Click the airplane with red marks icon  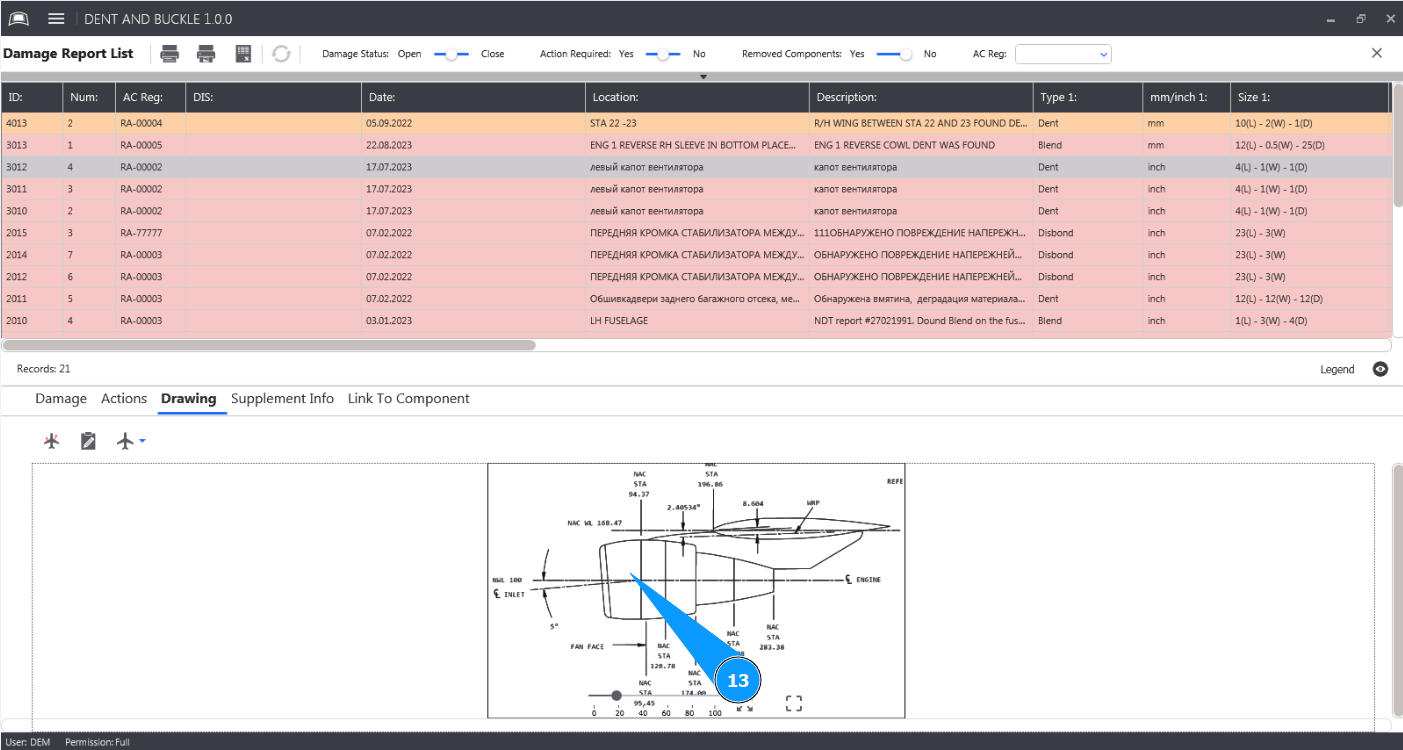coord(52,441)
